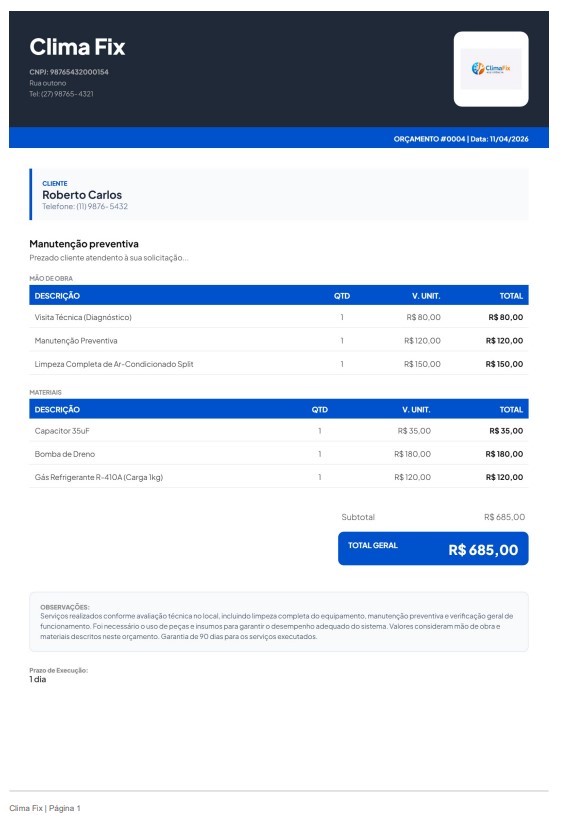This screenshot has width=564, height=821.
Task: Click bold R$ 35,00 total cell
Action: [x=506, y=431]
